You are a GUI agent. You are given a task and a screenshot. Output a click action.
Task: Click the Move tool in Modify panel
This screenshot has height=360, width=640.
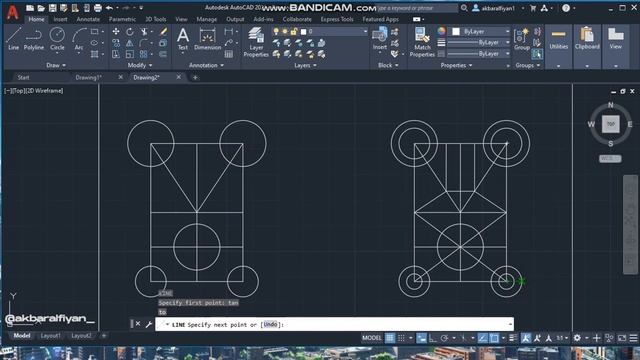(x=116, y=31)
